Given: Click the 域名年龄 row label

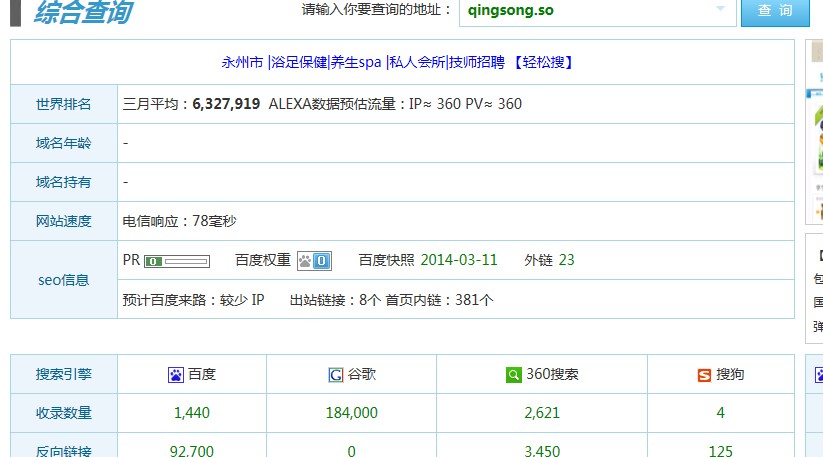Looking at the screenshot, I should [x=64, y=143].
